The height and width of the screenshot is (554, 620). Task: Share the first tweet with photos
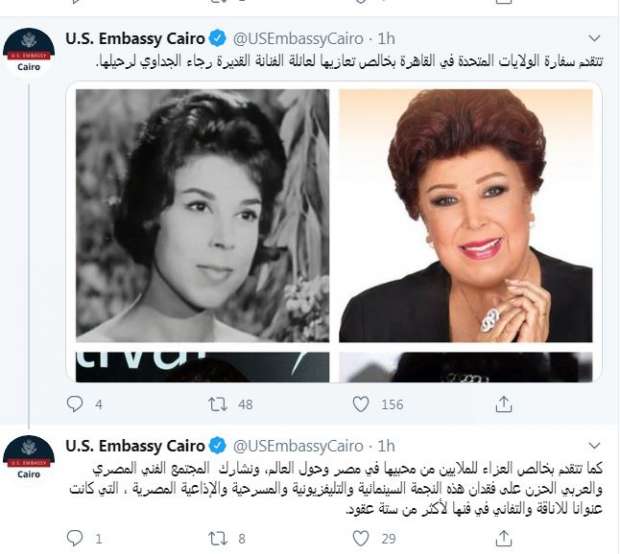pyautogui.click(x=503, y=404)
